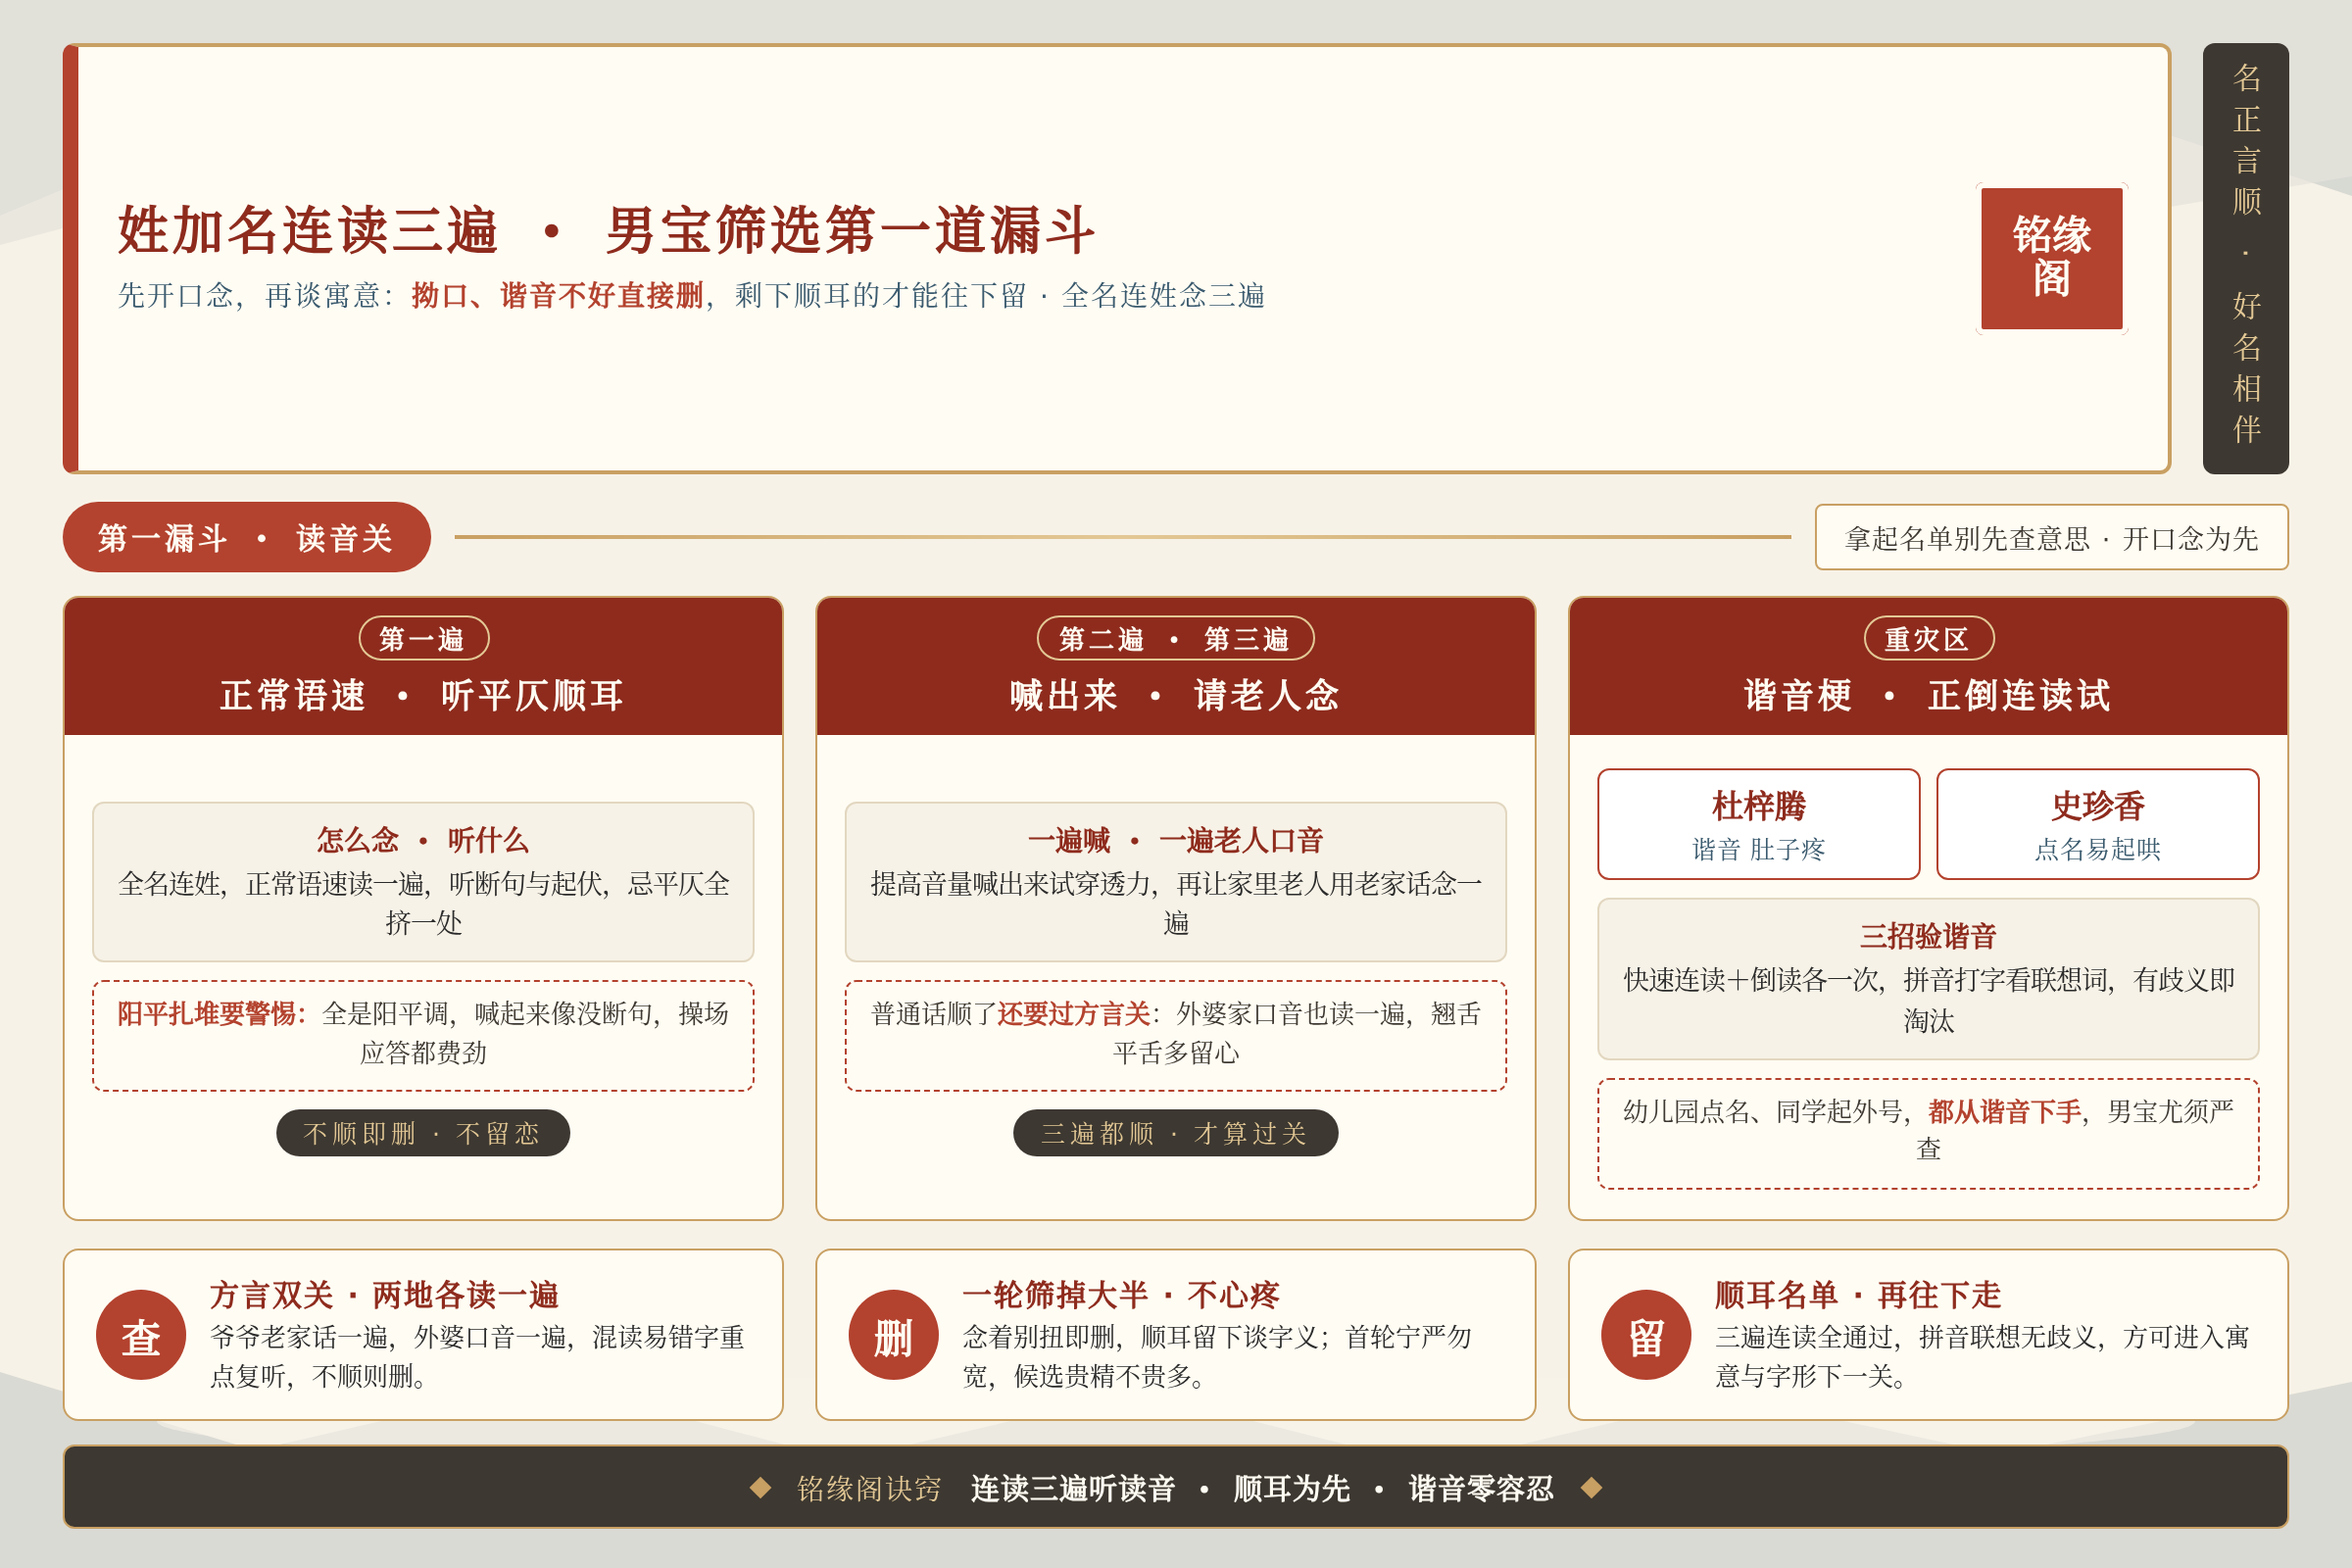Screen dimensions: 2352x1568
Task: Click the 重灾区 badge
Action: tap(1928, 638)
